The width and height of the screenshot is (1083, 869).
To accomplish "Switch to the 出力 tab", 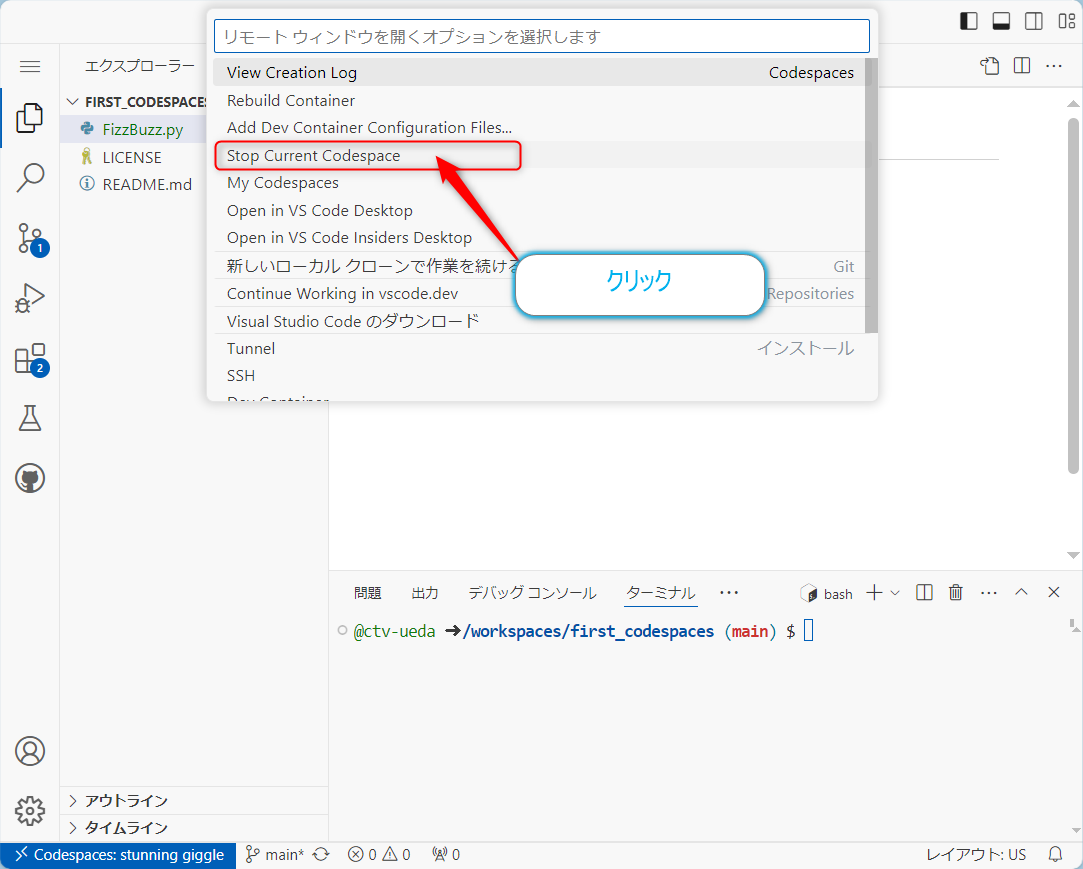I will pyautogui.click(x=425, y=593).
